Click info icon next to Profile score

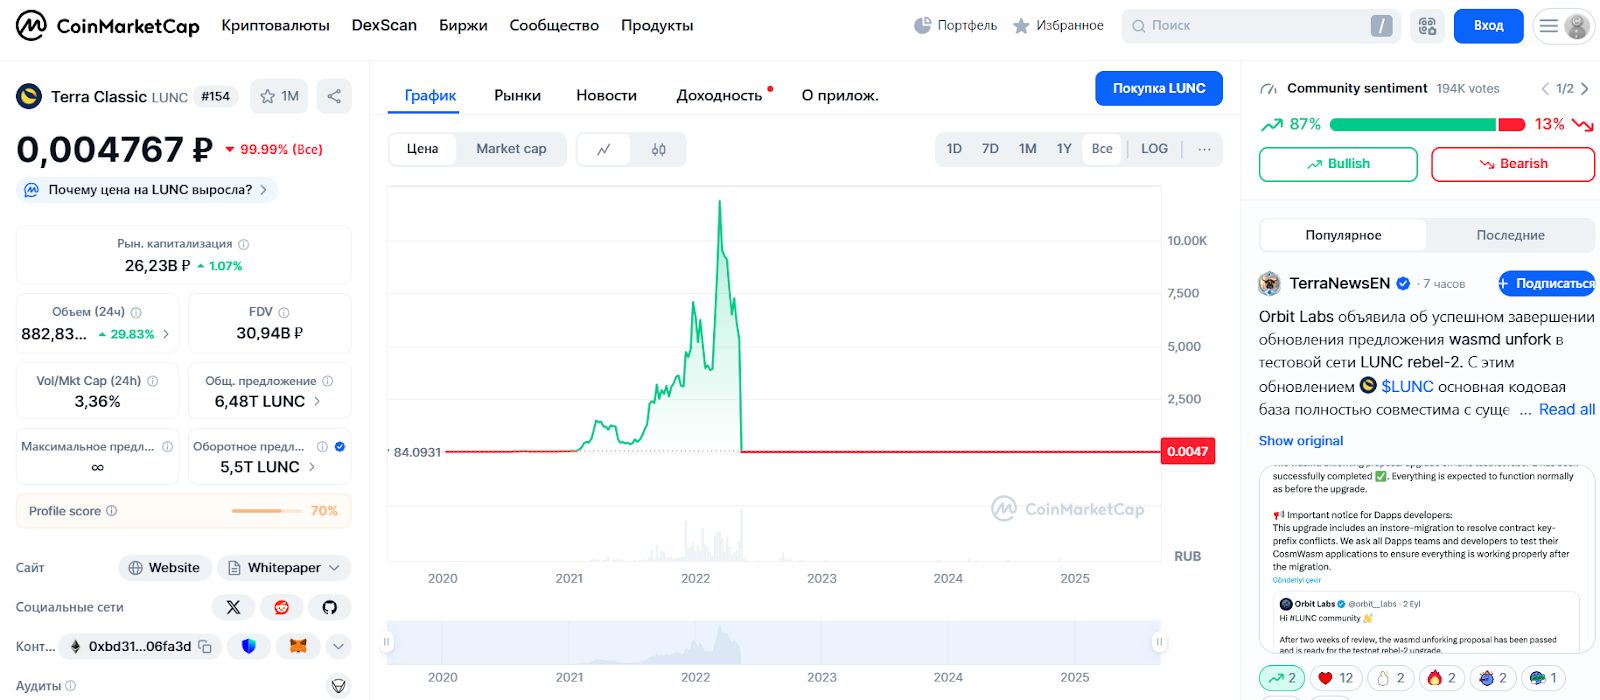coord(112,511)
